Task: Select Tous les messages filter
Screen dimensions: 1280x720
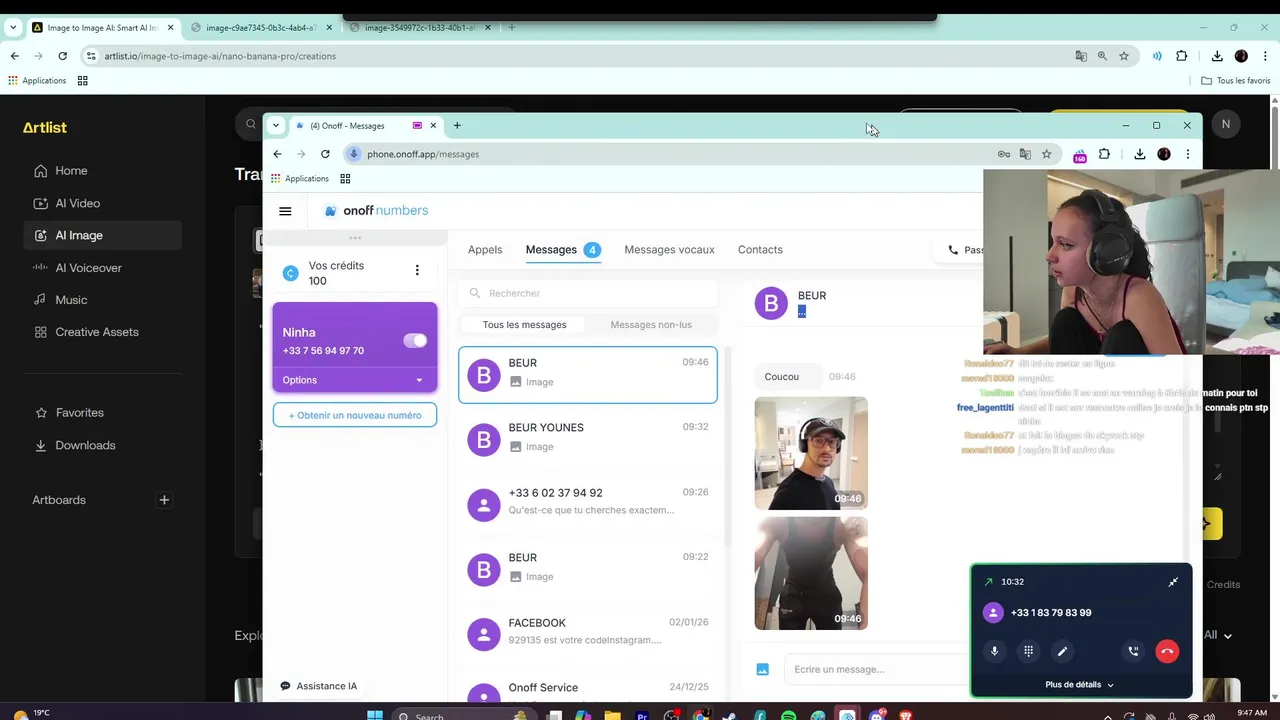Action: [x=524, y=324]
